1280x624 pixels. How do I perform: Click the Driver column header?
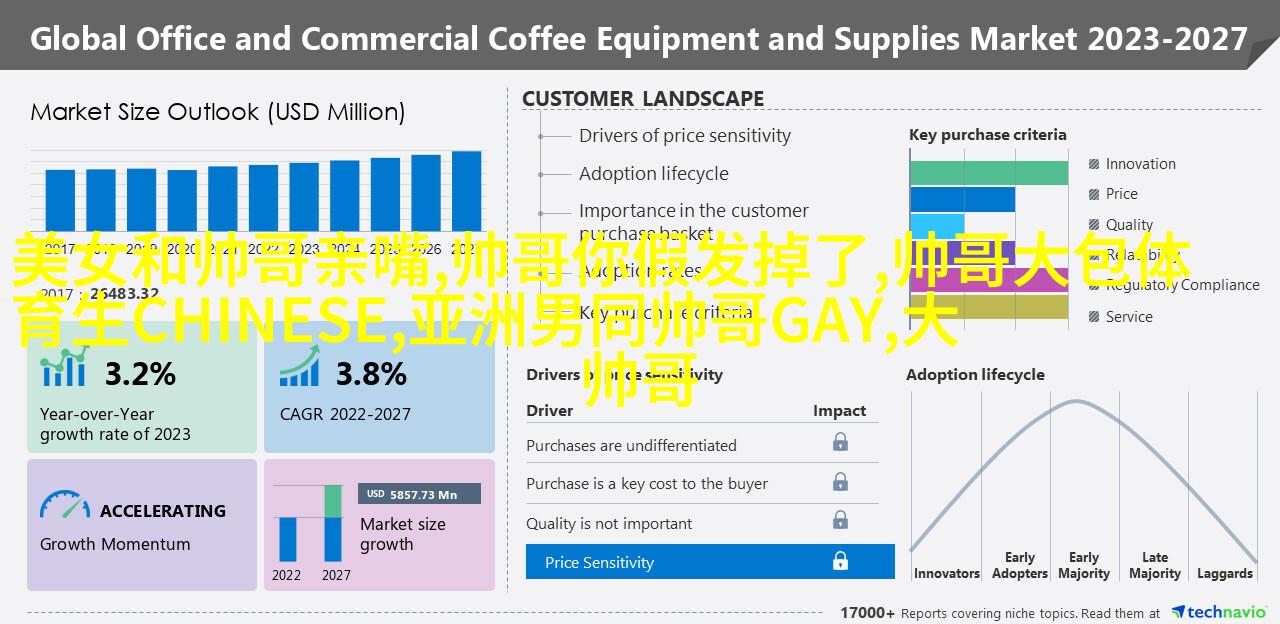[x=550, y=411]
